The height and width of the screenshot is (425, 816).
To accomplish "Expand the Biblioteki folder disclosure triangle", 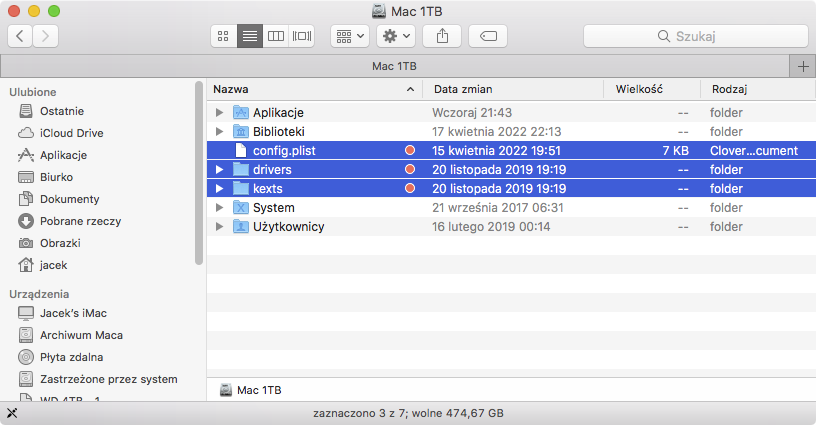I will 220,132.
